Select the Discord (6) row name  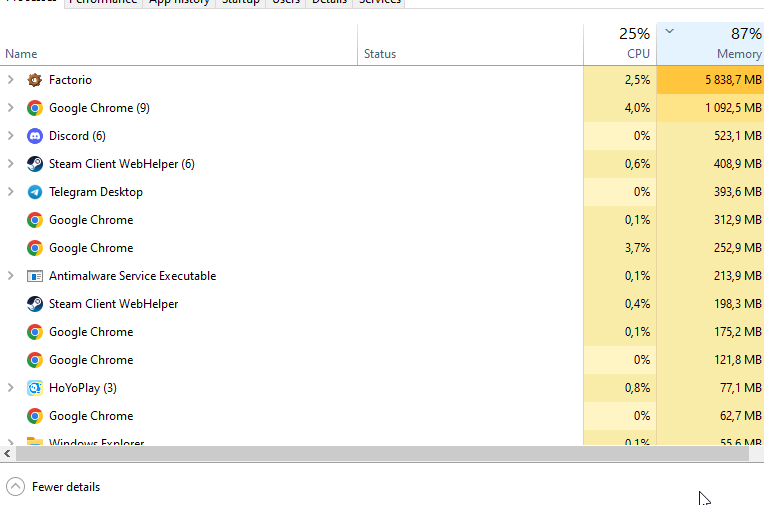click(77, 136)
